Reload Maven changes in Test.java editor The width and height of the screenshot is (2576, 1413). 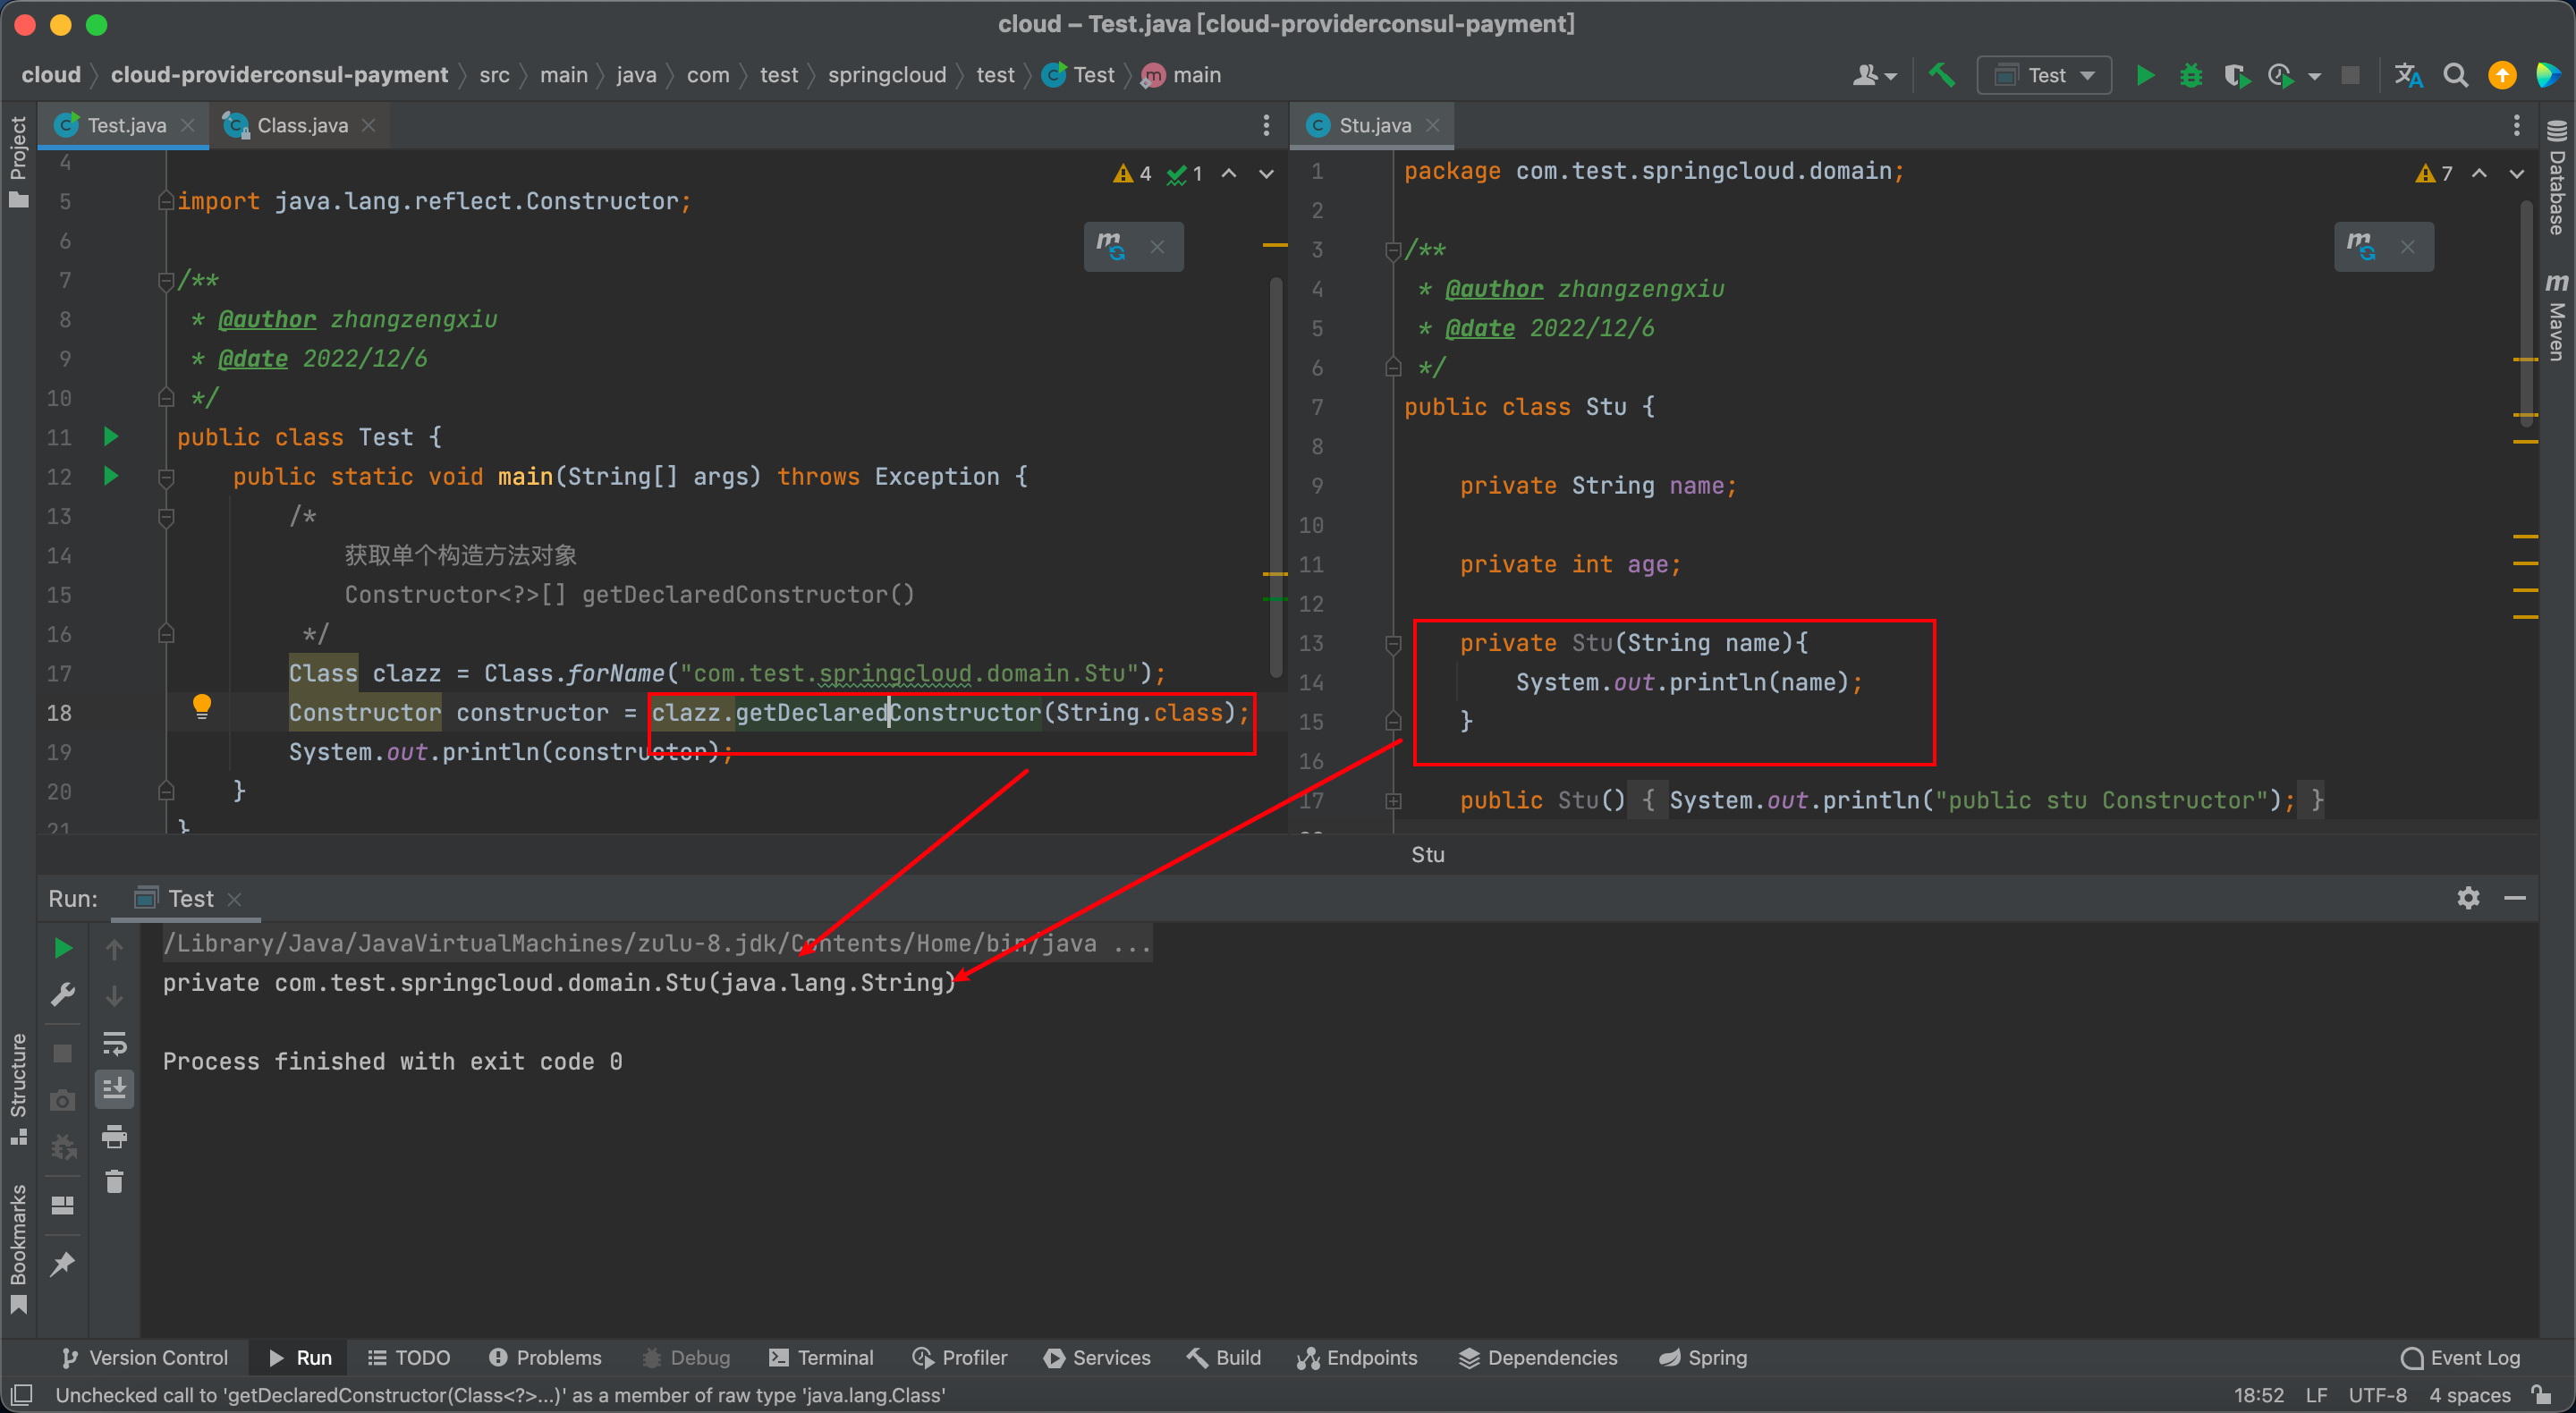click(x=1111, y=246)
